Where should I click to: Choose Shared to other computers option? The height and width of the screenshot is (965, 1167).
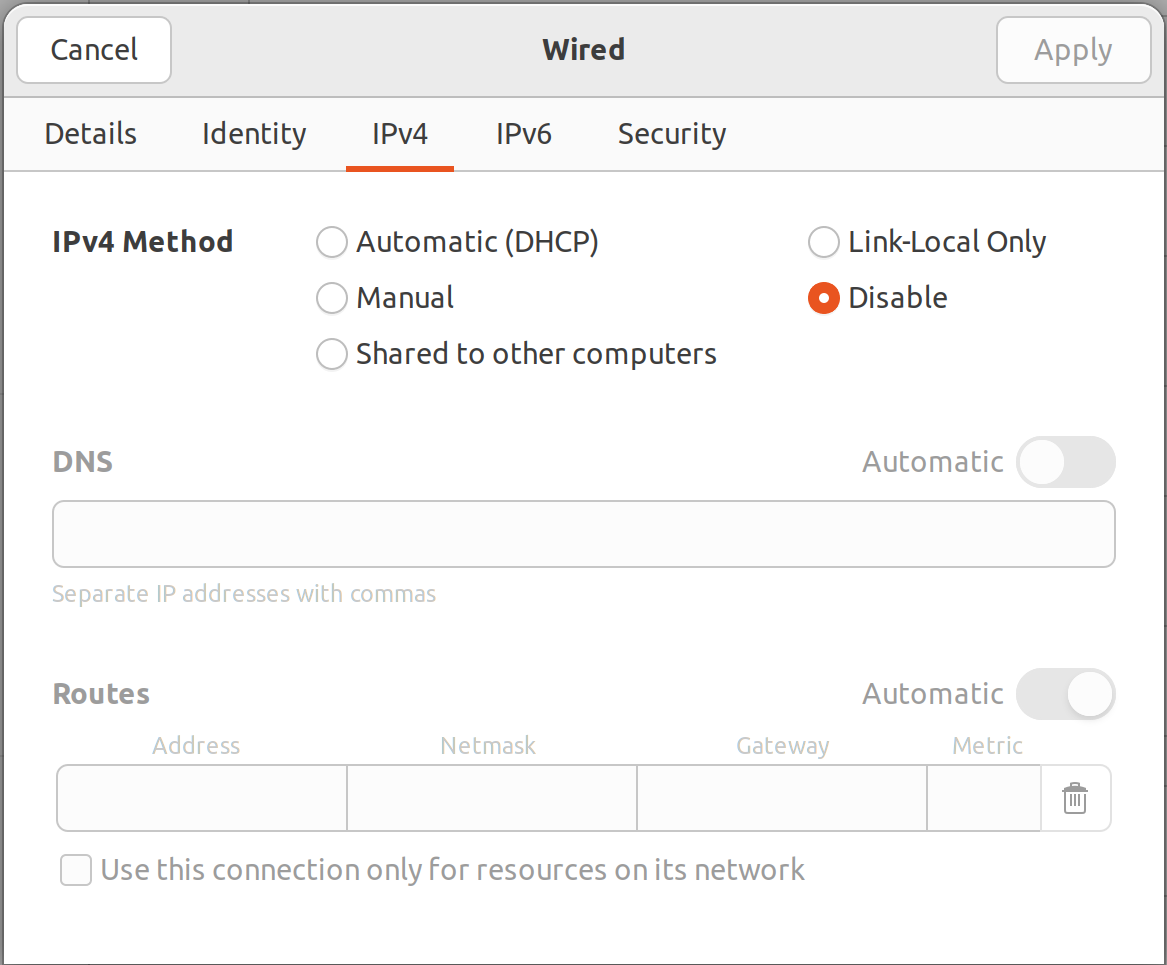(332, 354)
